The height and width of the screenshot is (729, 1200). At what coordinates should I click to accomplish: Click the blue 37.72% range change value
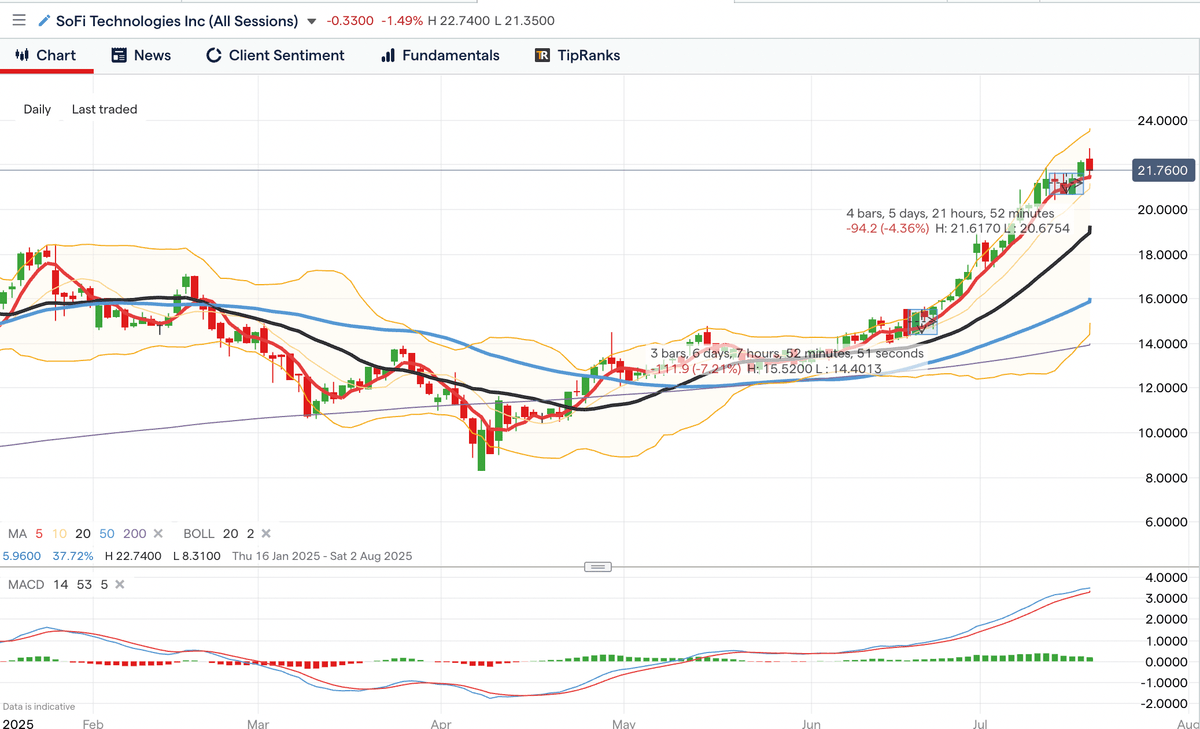tap(71, 556)
